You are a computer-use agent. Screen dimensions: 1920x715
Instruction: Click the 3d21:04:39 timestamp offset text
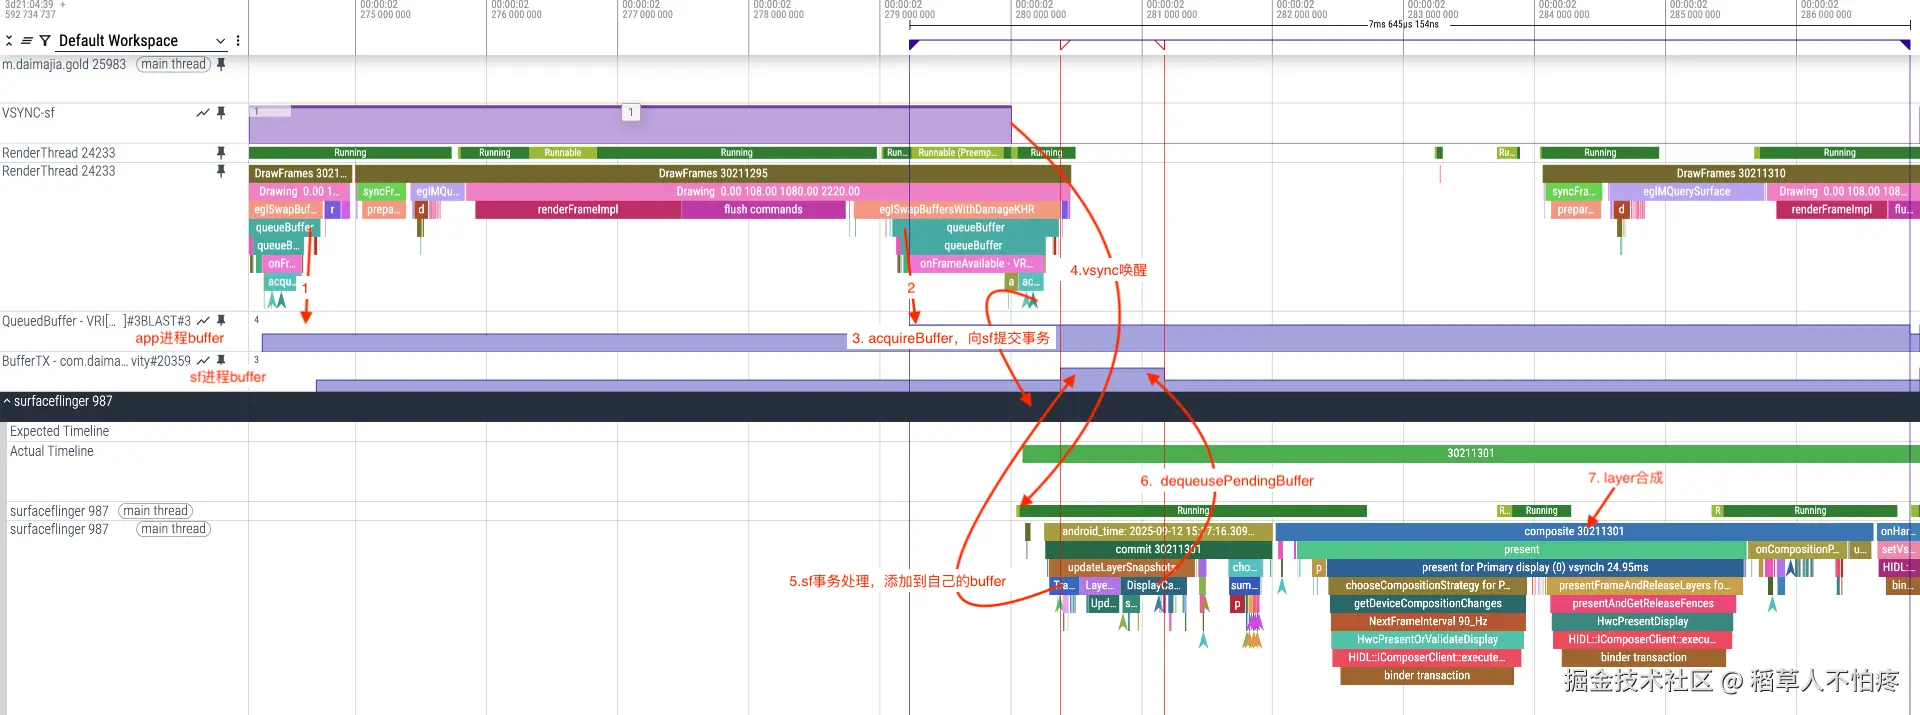30,5
